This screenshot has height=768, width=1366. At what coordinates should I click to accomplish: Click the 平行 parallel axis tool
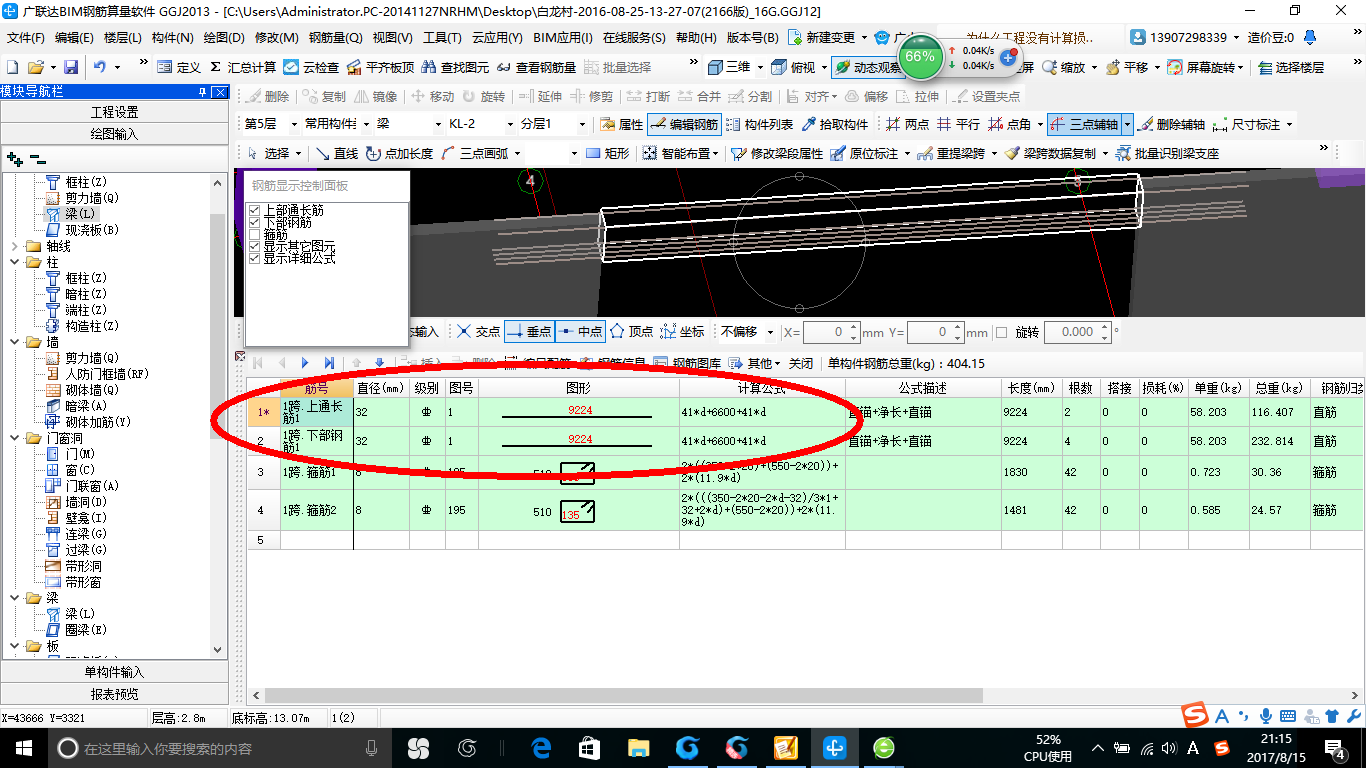(x=958, y=125)
